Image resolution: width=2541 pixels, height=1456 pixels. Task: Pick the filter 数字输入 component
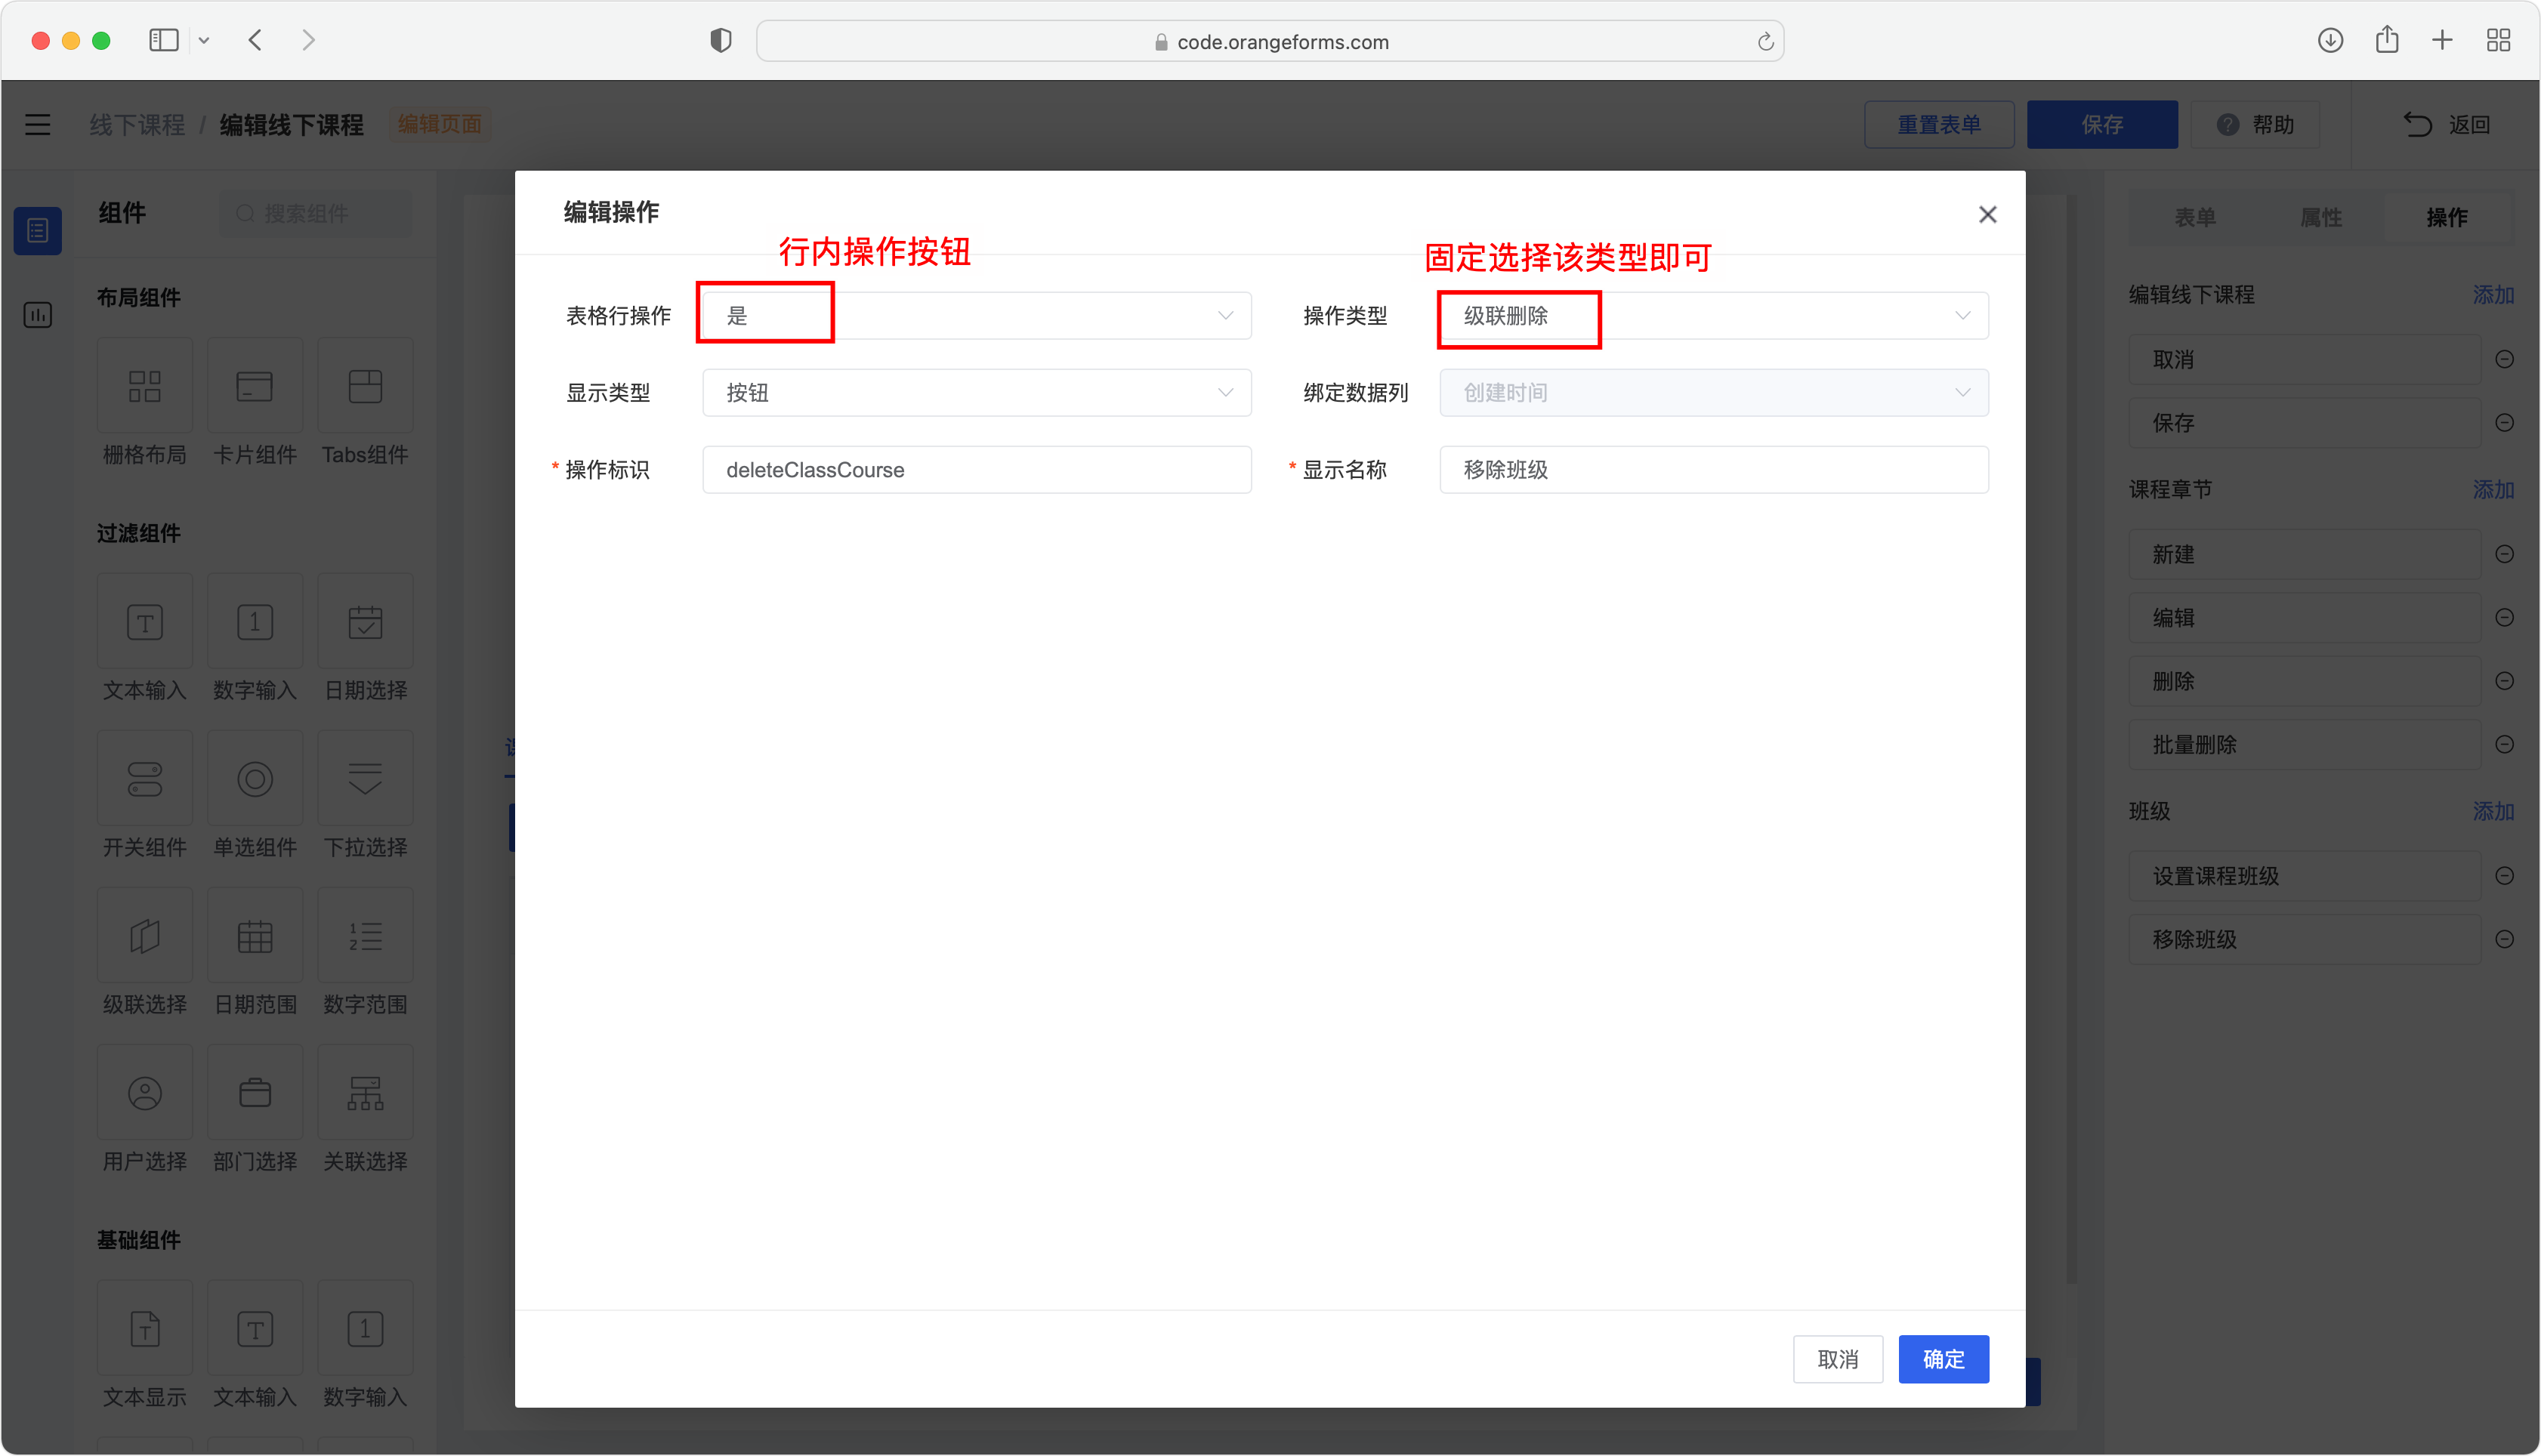coord(255,640)
